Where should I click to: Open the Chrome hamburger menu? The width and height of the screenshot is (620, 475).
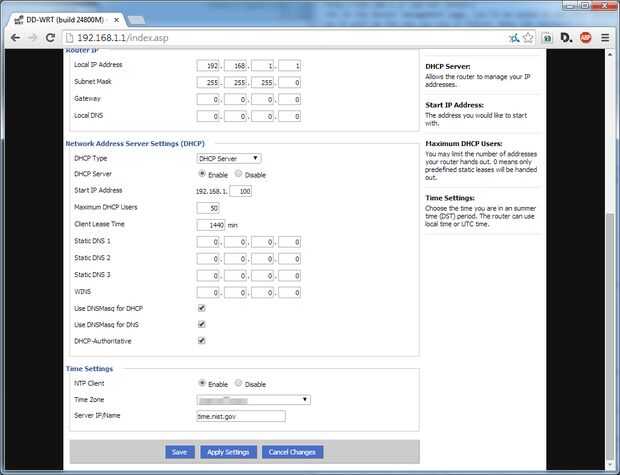(x=605, y=38)
